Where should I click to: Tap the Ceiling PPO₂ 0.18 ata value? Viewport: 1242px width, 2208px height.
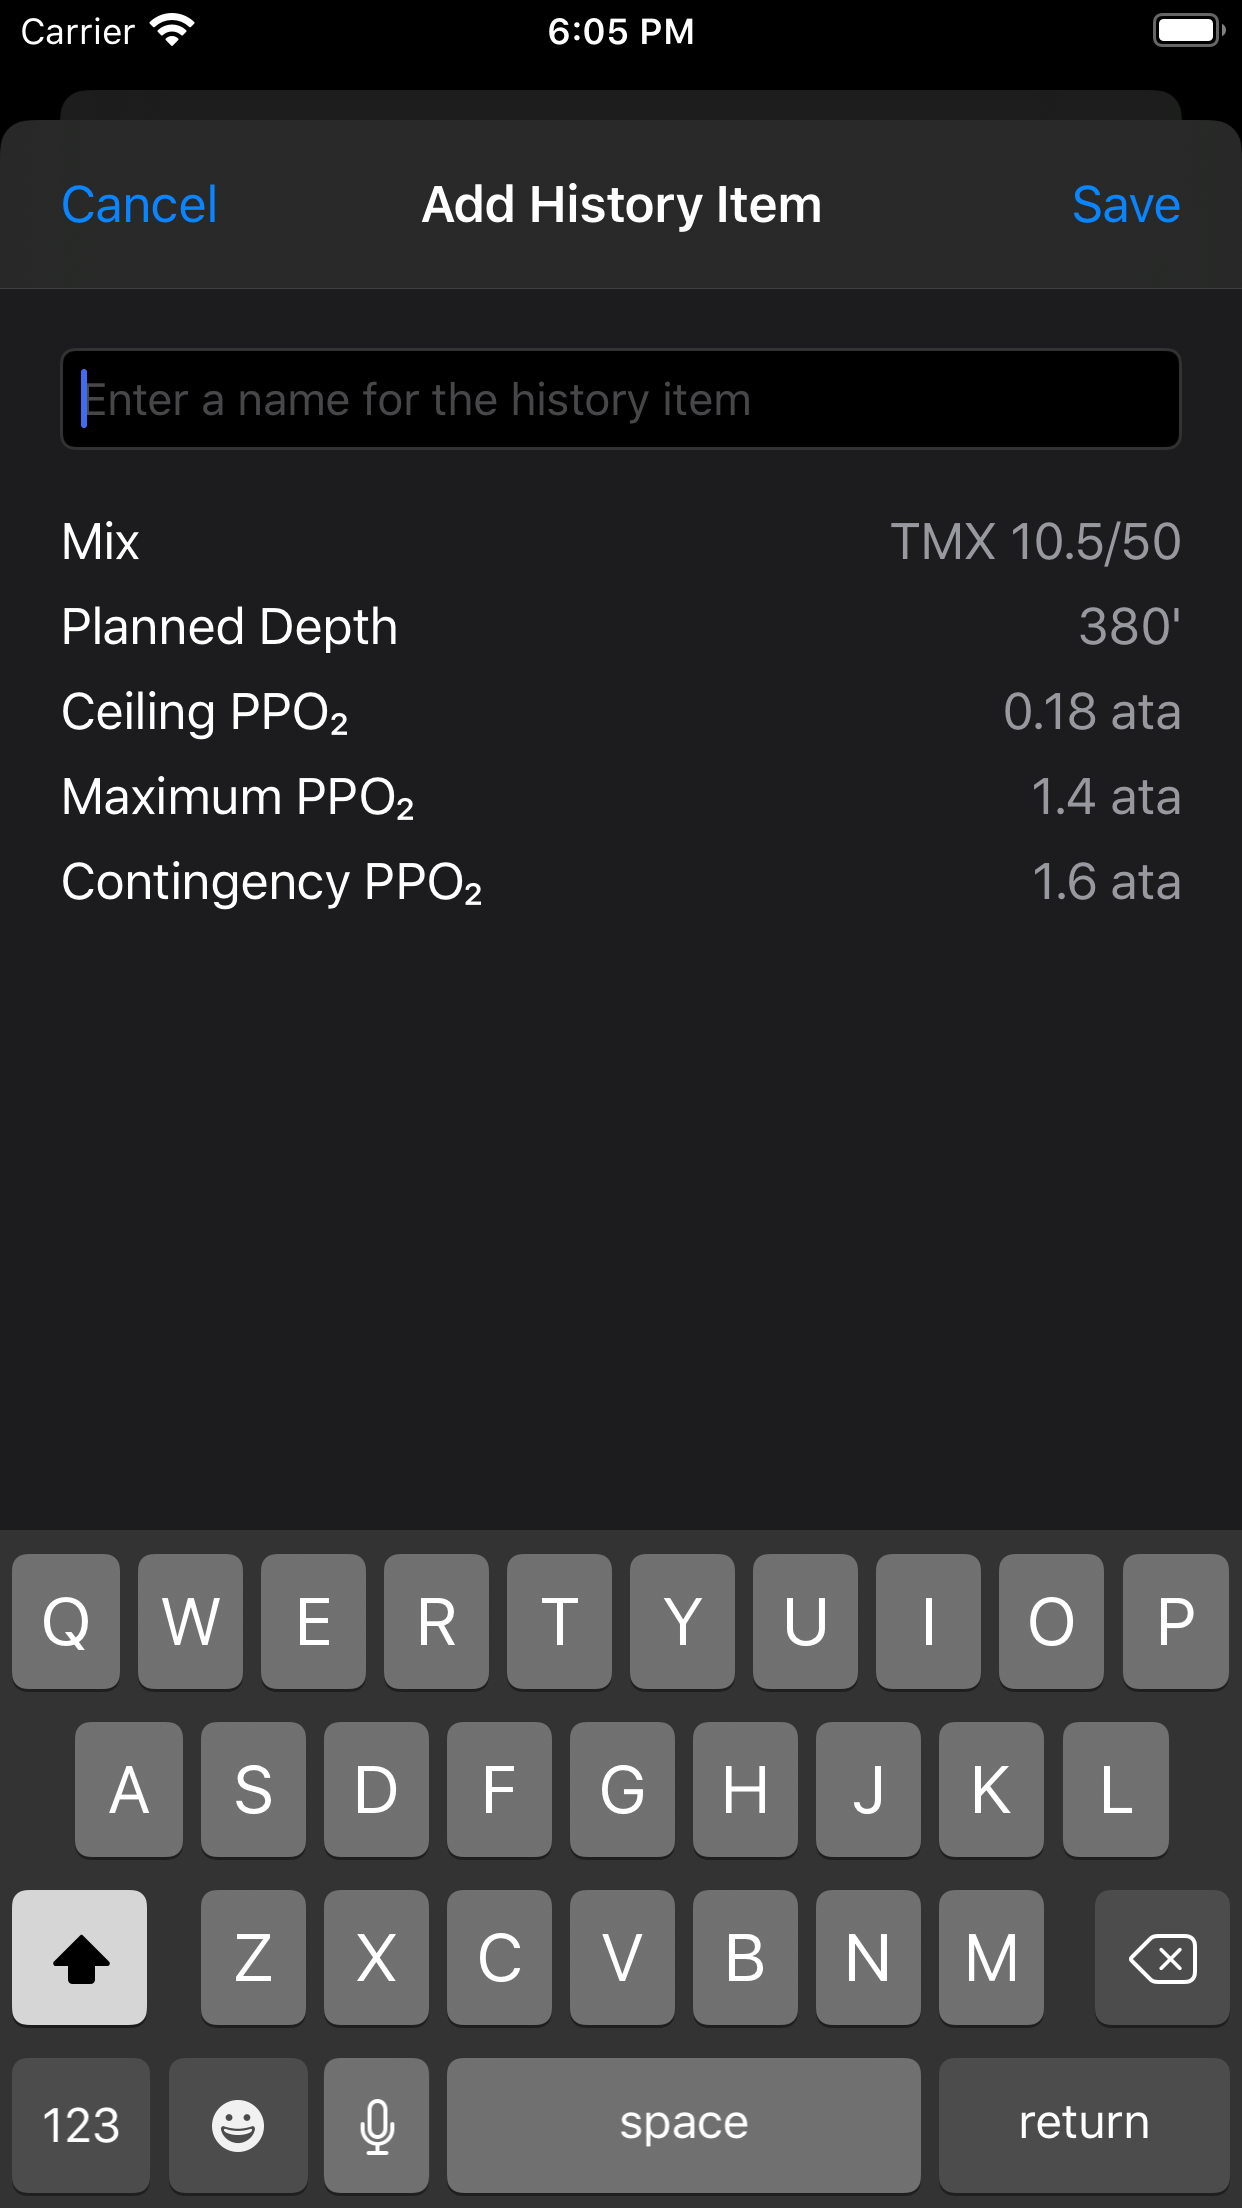1091,712
